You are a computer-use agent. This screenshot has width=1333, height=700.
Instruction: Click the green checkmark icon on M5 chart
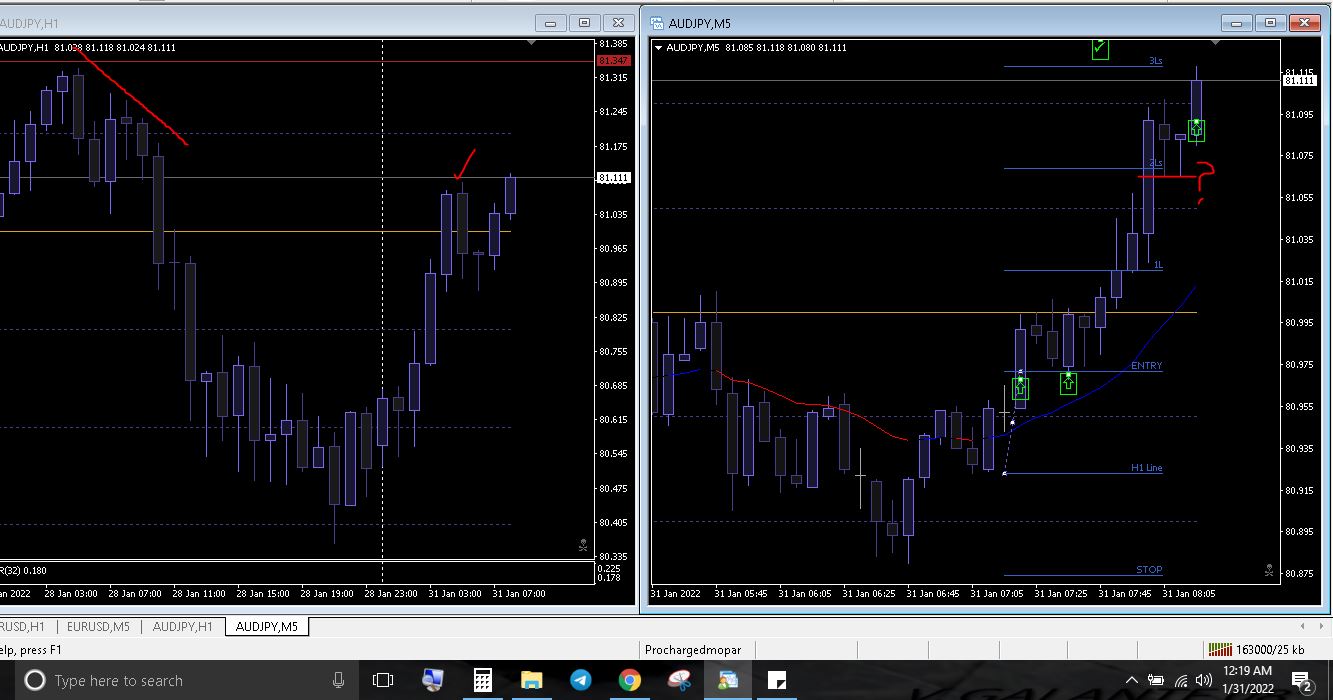[x=1100, y=47]
